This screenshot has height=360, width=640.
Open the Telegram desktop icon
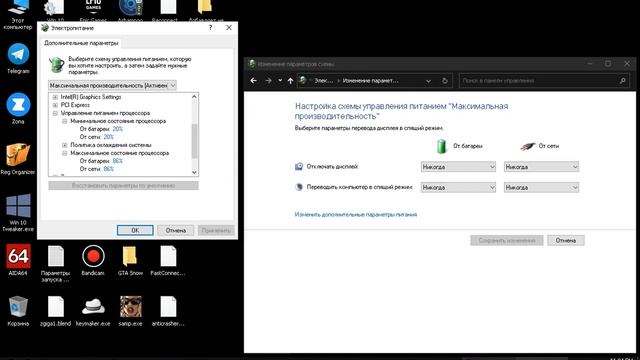[18, 59]
